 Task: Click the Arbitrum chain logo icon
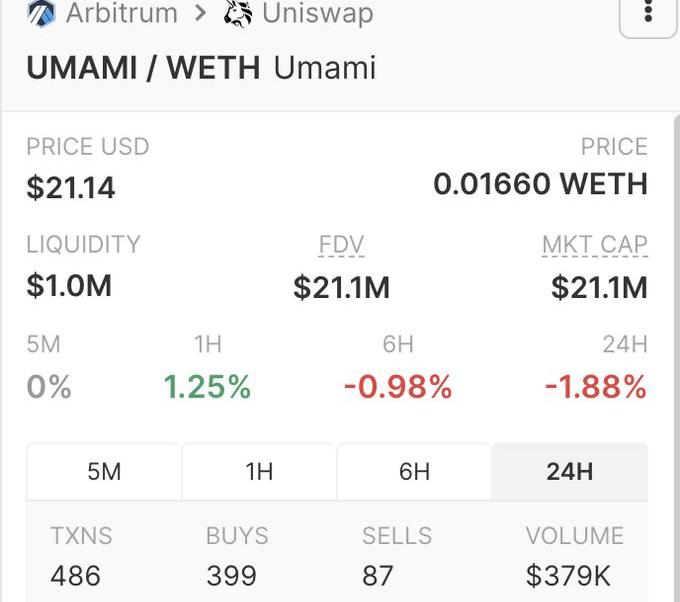[42, 13]
